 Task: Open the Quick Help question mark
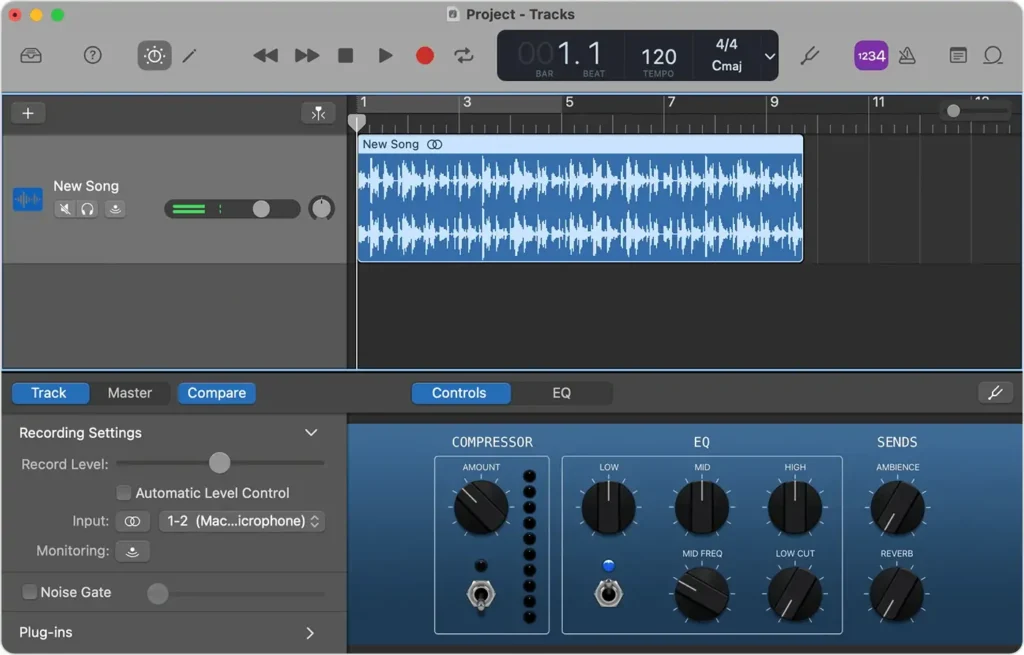92,56
